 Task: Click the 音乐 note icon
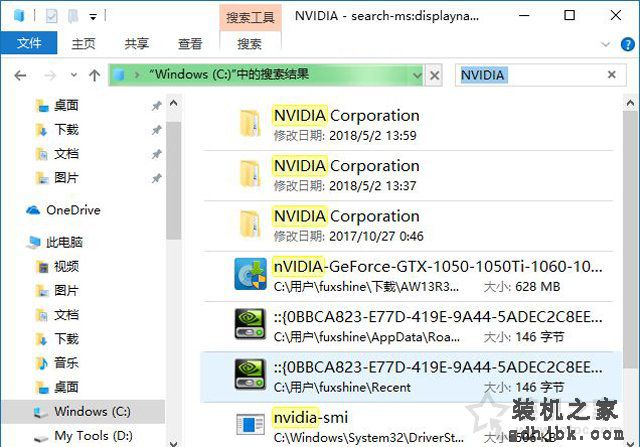[x=42, y=363]
